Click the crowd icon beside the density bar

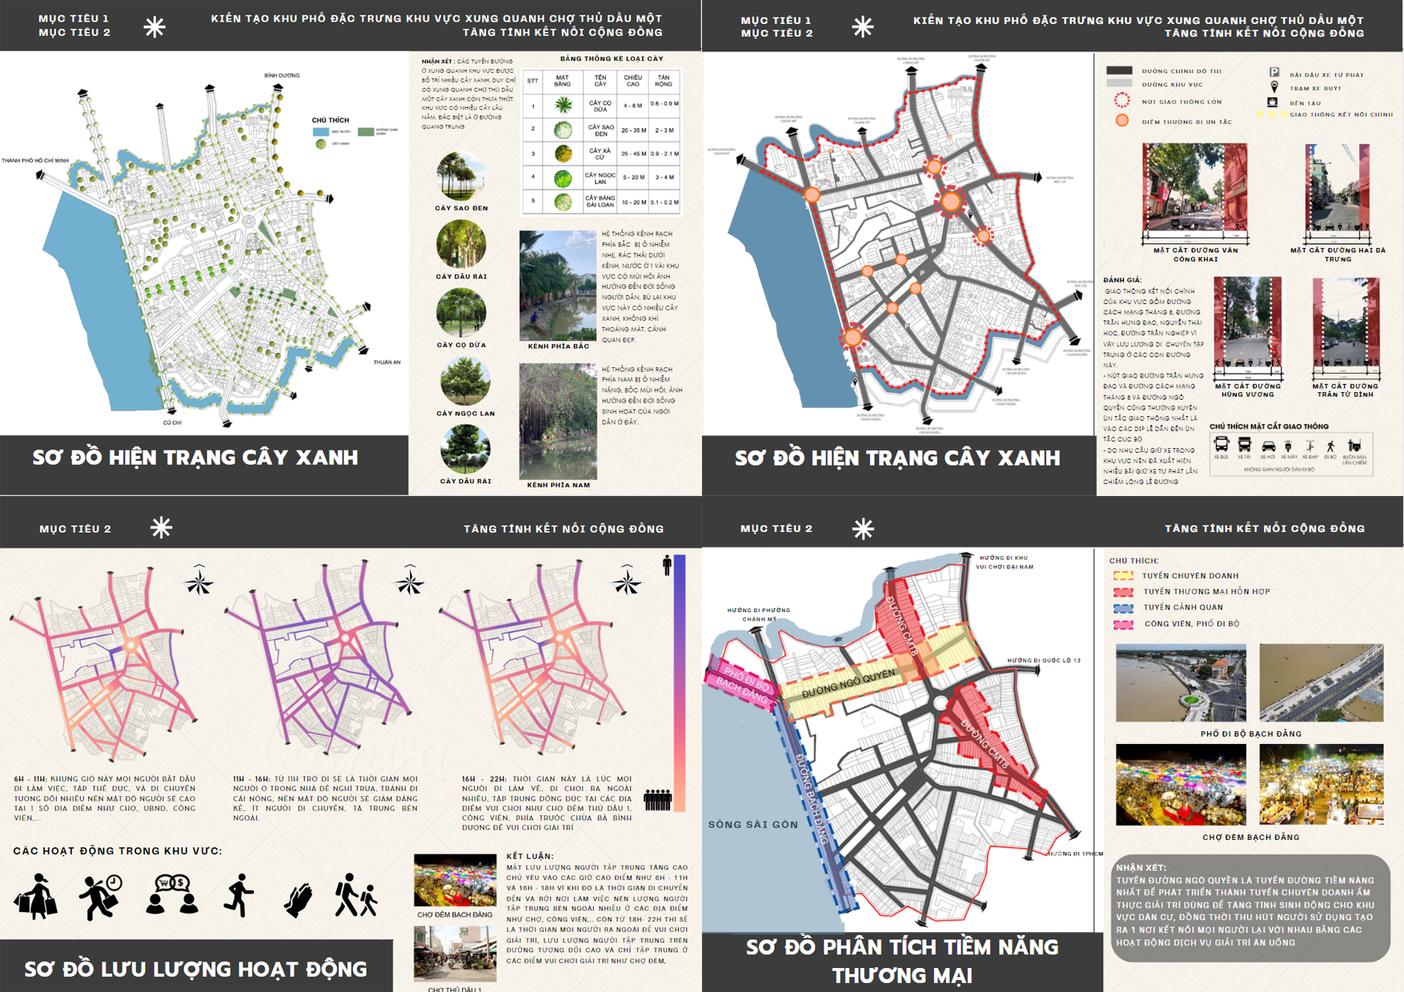point(657,800)
